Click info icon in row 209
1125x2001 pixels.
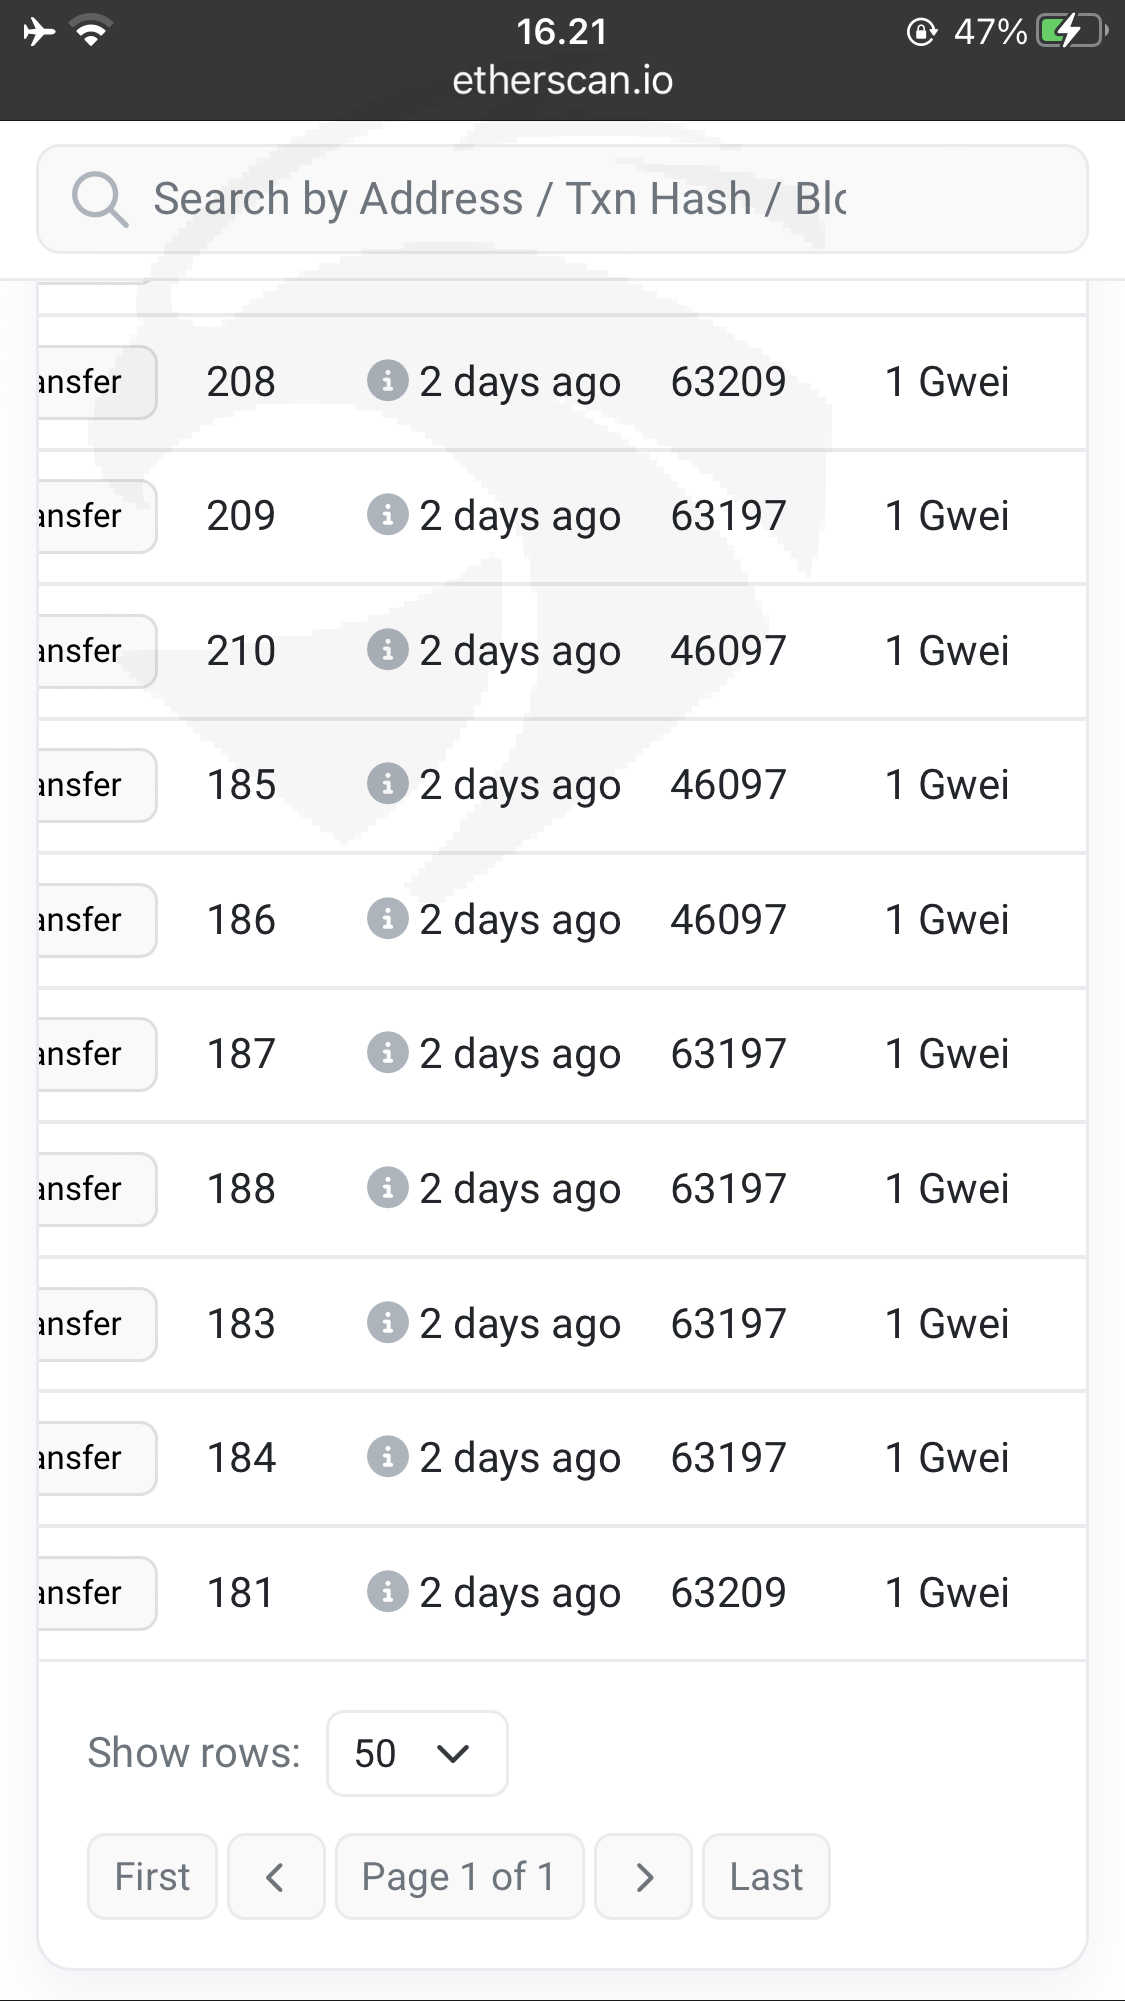click(387, 515)
